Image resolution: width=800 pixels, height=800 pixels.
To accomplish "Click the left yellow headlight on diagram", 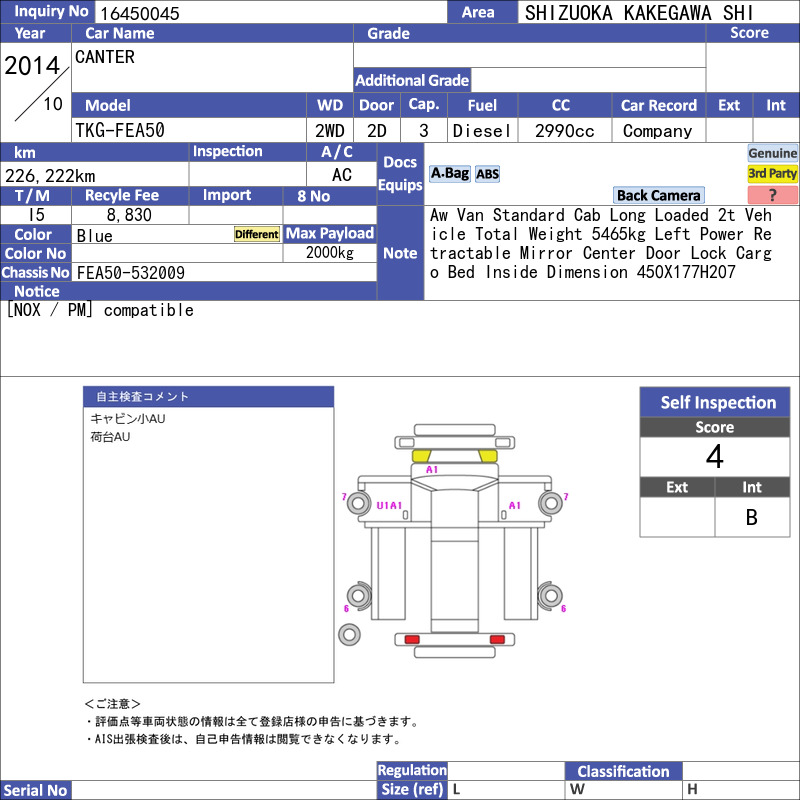I will [x=421, y=456].
